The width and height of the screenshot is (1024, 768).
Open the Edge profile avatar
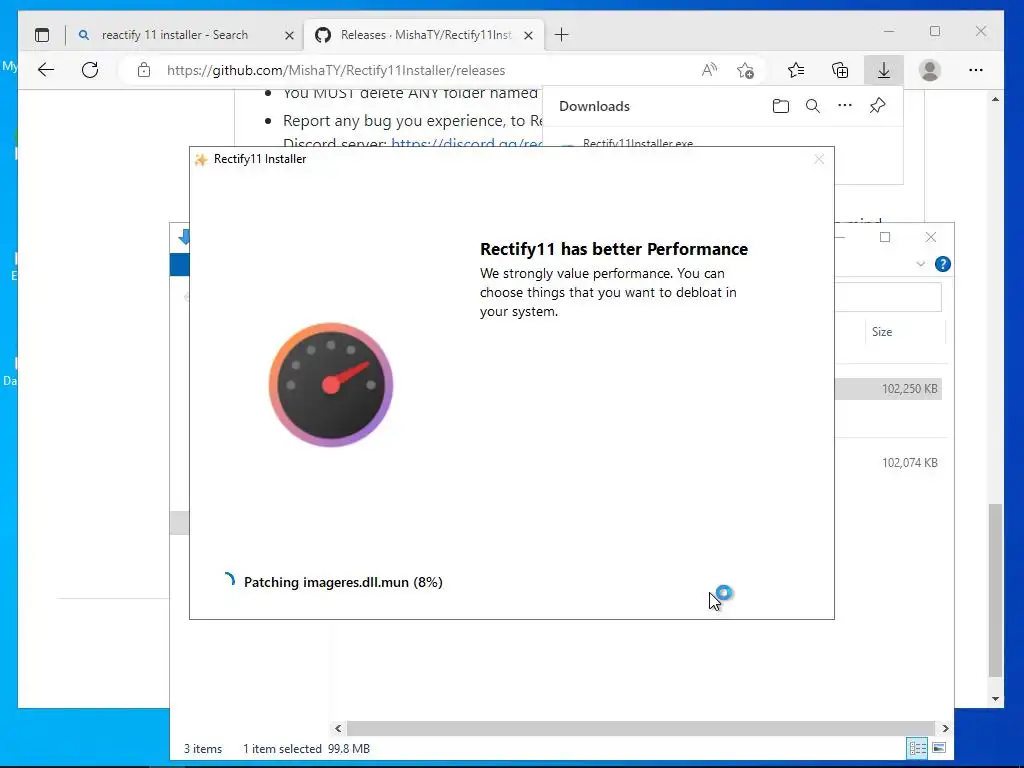(x=929, y=70)
